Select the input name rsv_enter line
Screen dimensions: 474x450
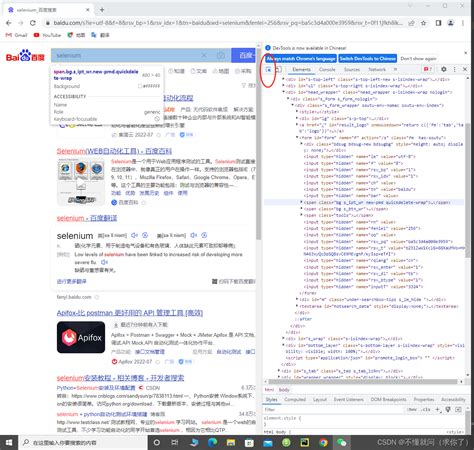[363, 267]
